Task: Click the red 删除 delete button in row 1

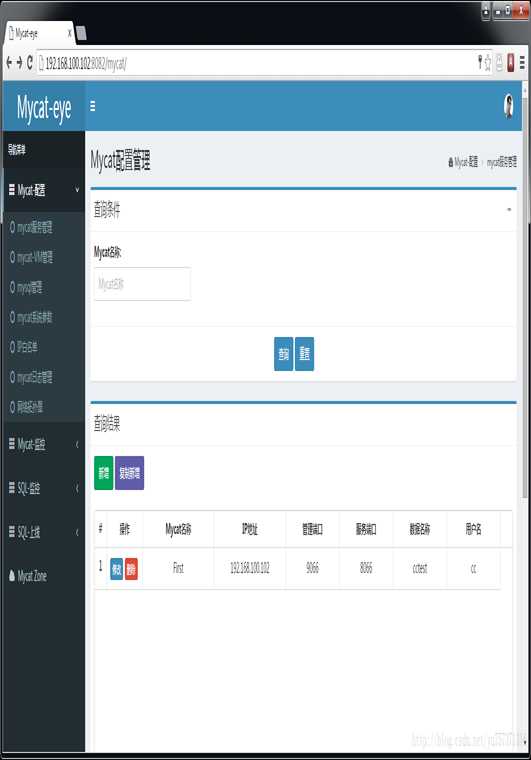Action: [131, 569]
